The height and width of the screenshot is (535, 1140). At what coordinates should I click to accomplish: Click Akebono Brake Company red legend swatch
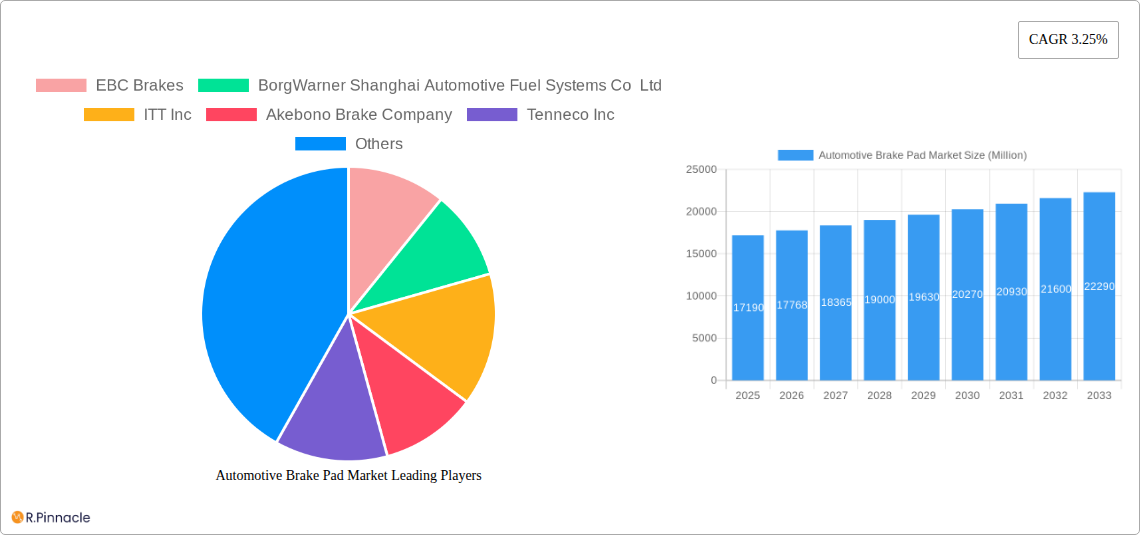click(231, 115)
